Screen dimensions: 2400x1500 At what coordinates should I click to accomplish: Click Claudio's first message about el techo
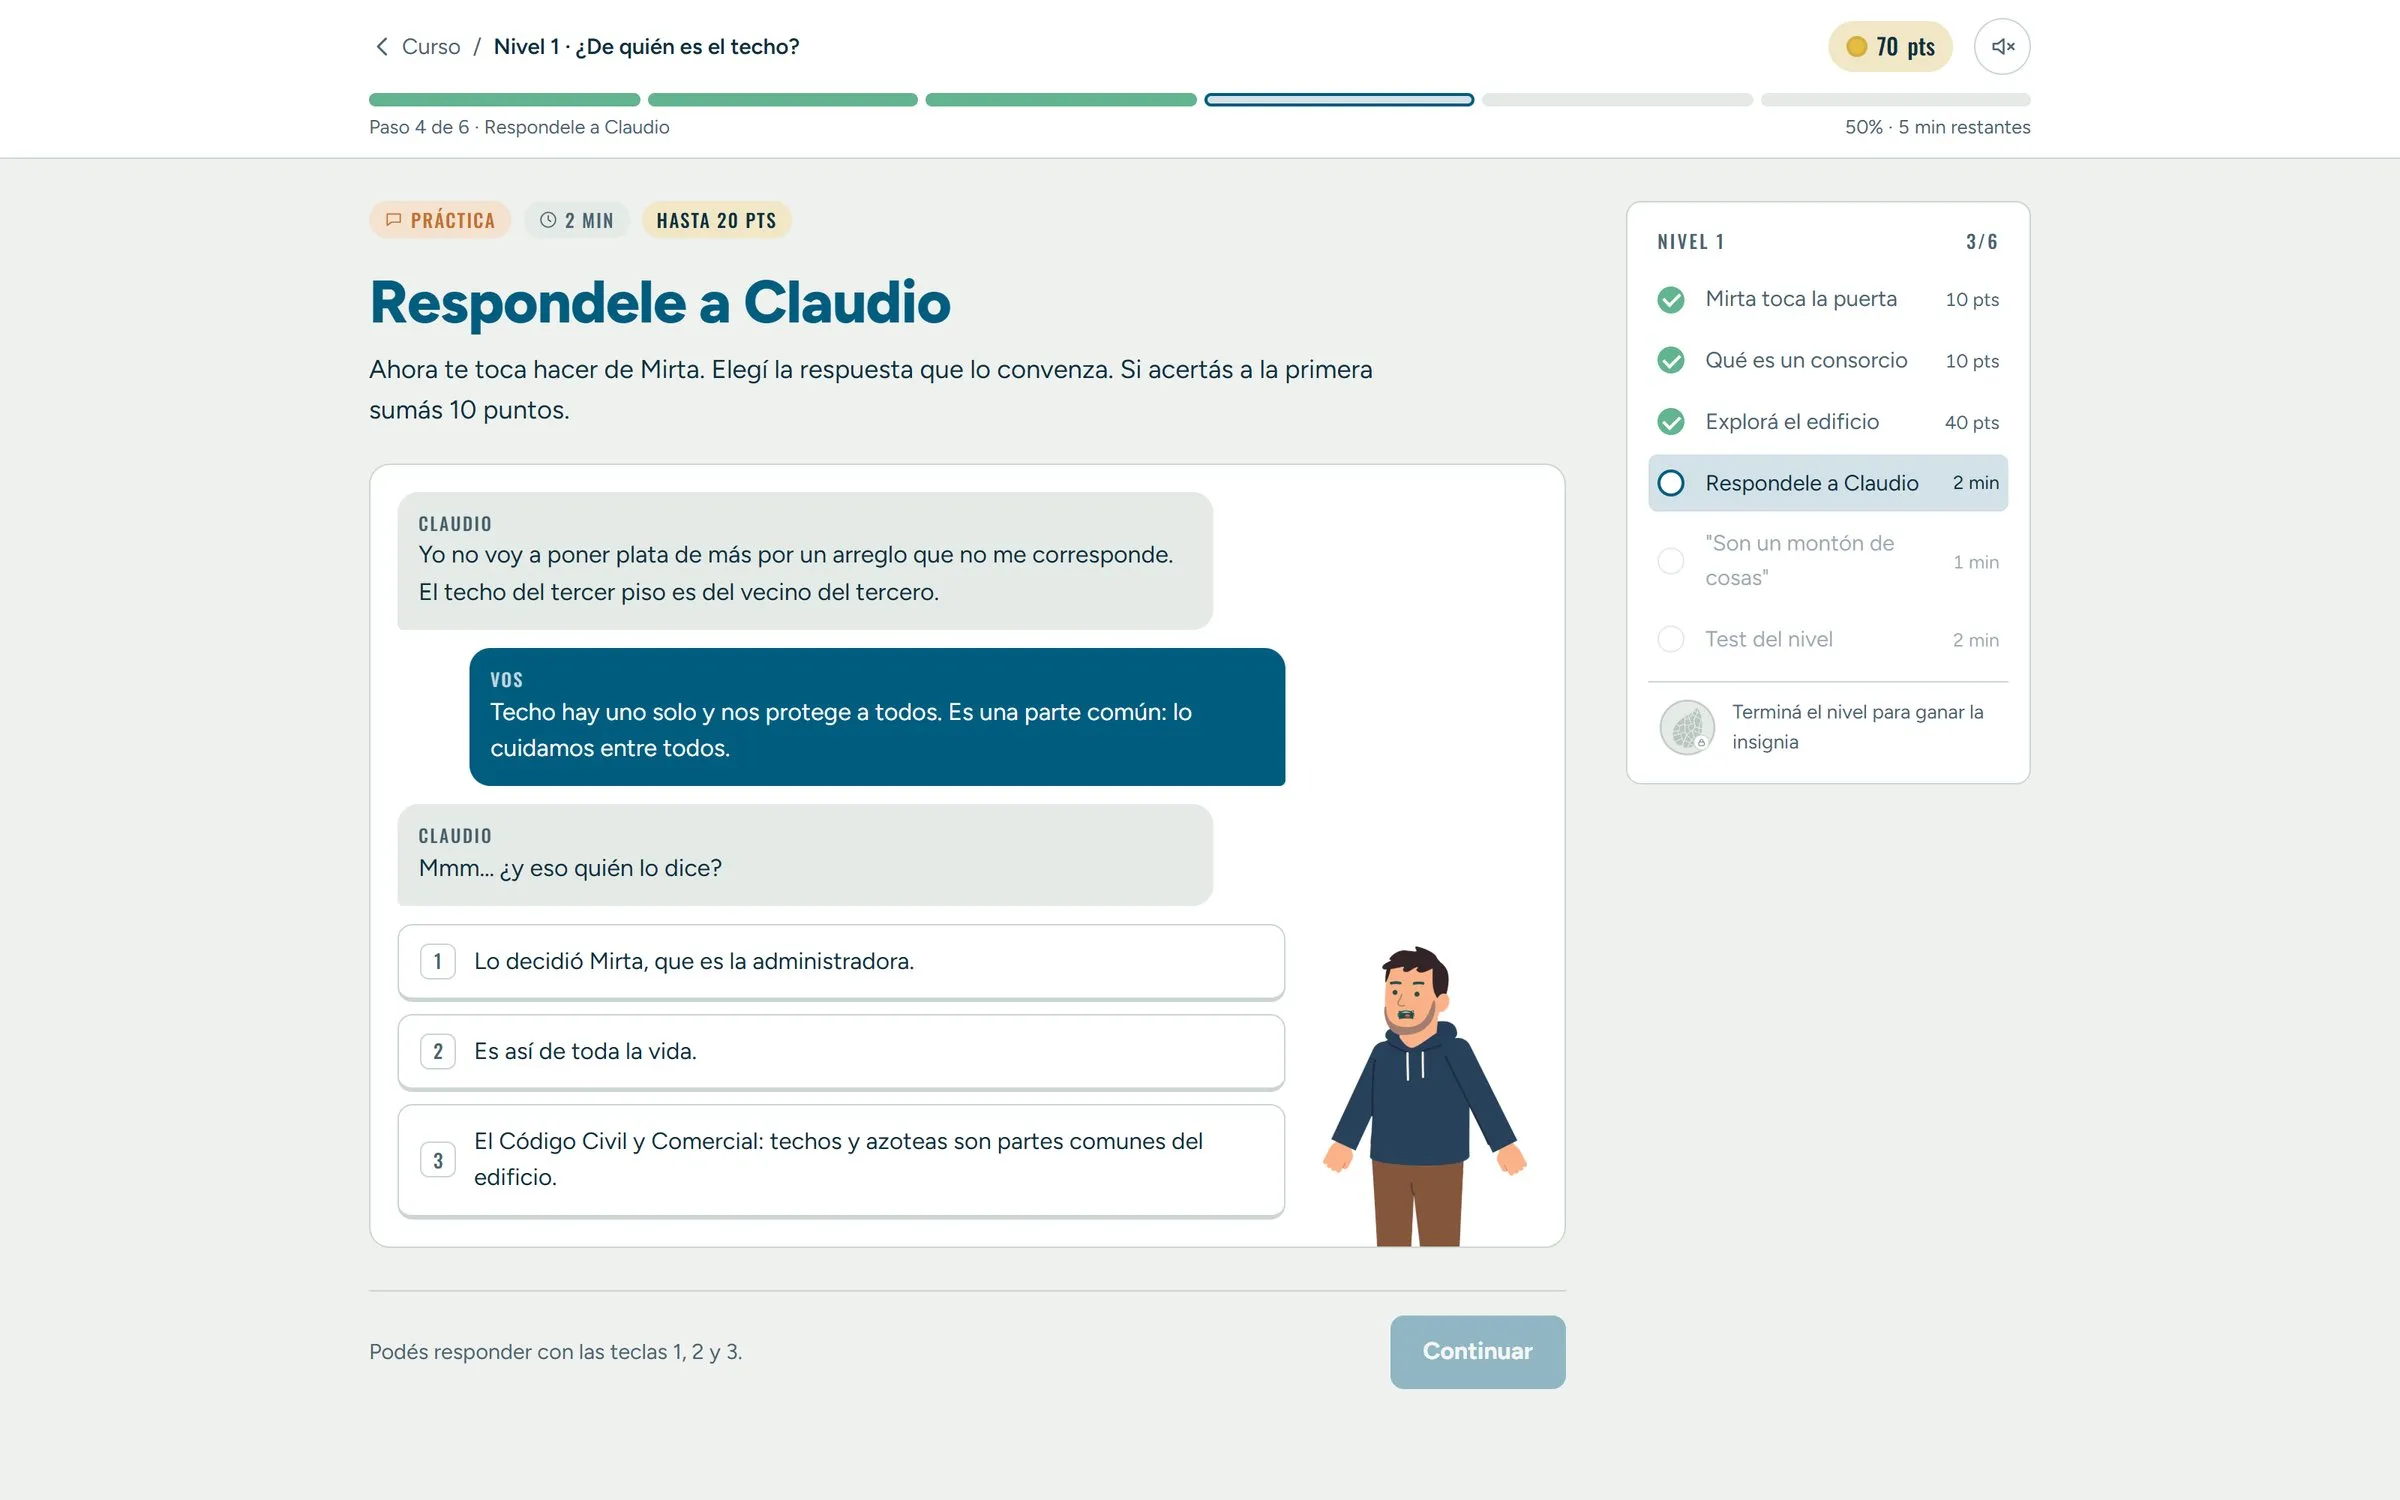click(x=805, y=561)
